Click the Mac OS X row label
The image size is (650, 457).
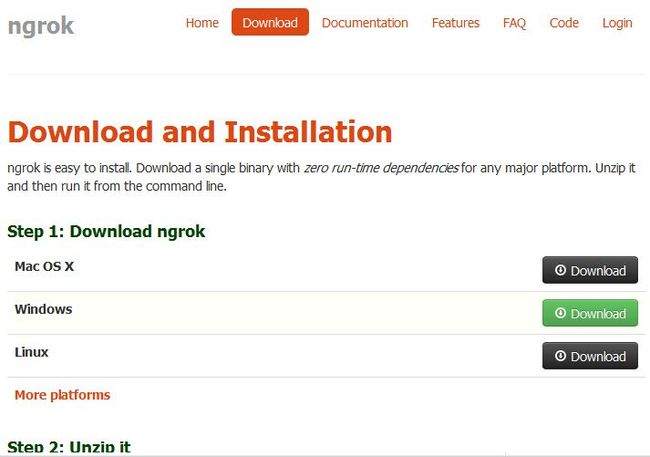pos(44,266)
